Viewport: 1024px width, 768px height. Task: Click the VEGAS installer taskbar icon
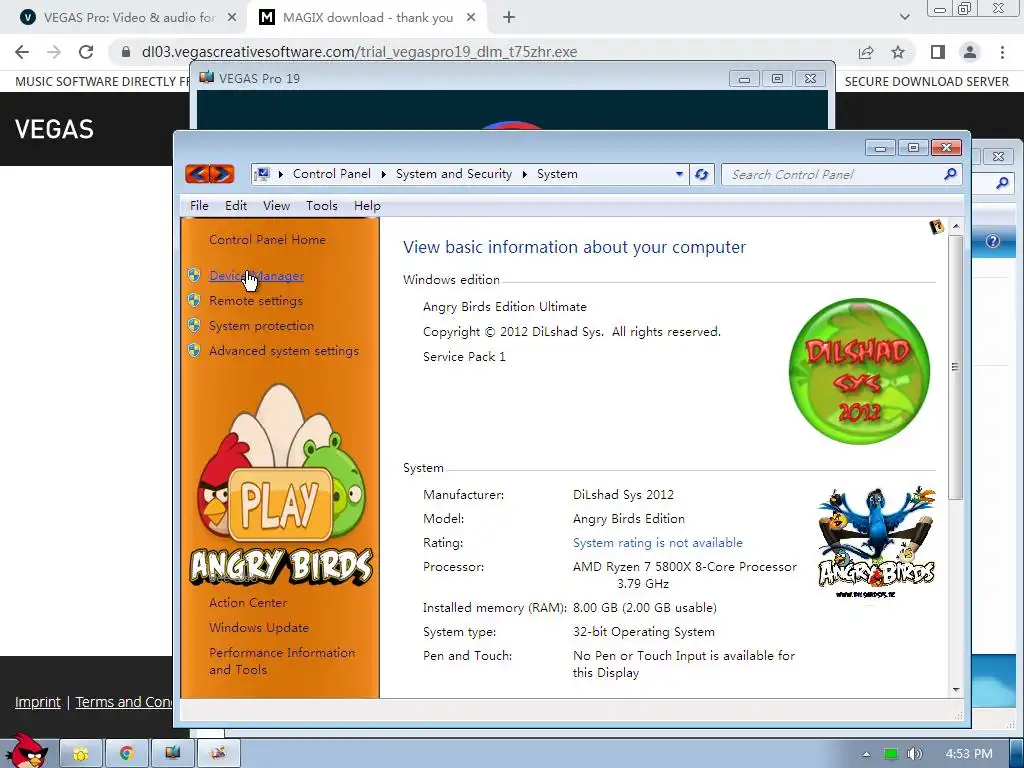[172, 753]
